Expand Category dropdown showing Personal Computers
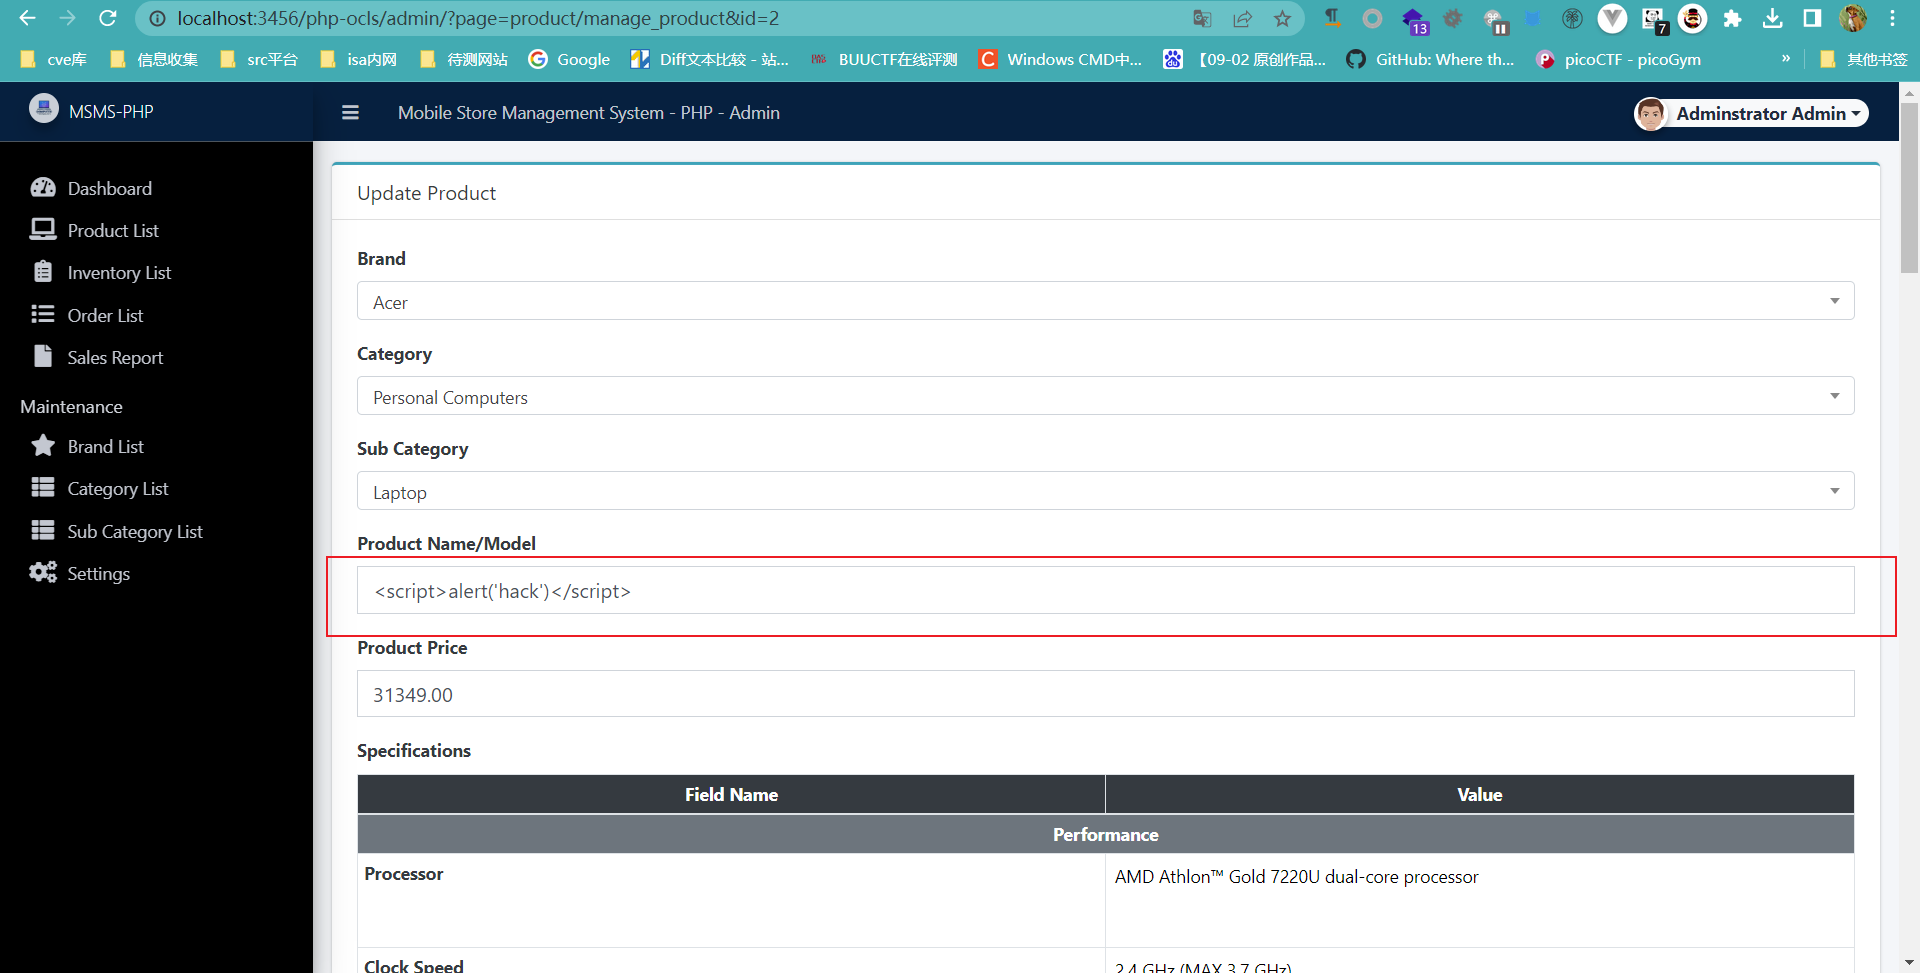This screenshot has height=973, width=1920. coord(1105,396)
